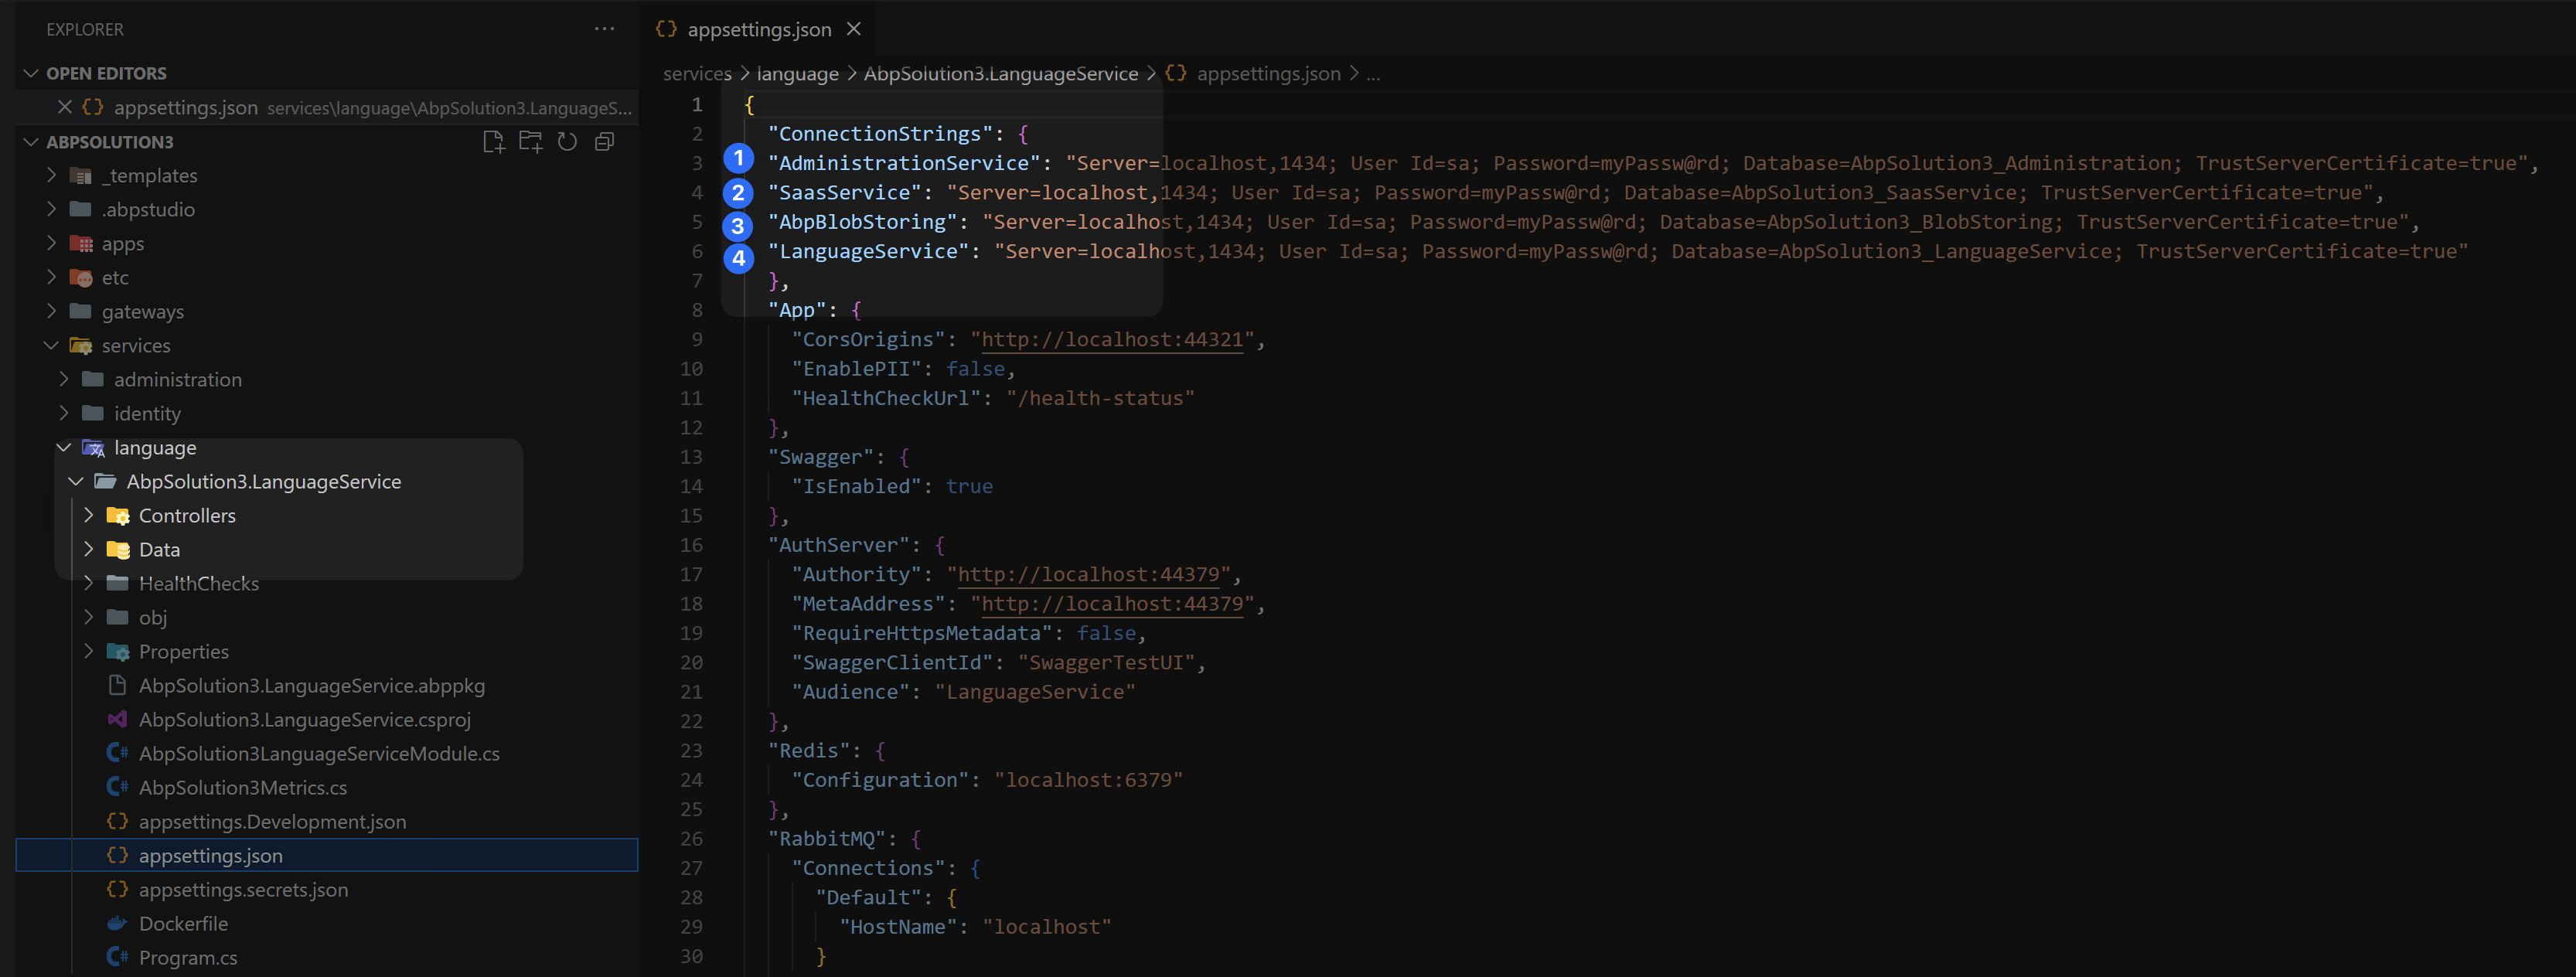Image resolution: width=2576 pixels, height=977 pixels.
Task: Expand the .abpstudio folder chevron
Action: click(x=52, y=210)
